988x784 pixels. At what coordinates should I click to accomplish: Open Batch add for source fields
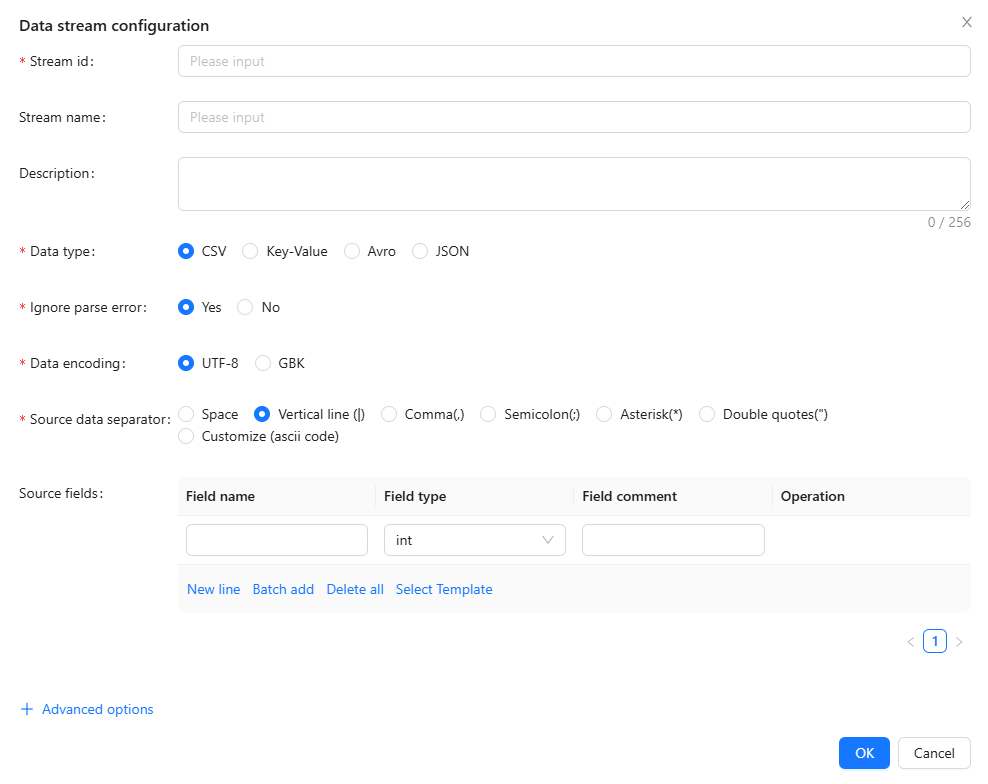283,589
